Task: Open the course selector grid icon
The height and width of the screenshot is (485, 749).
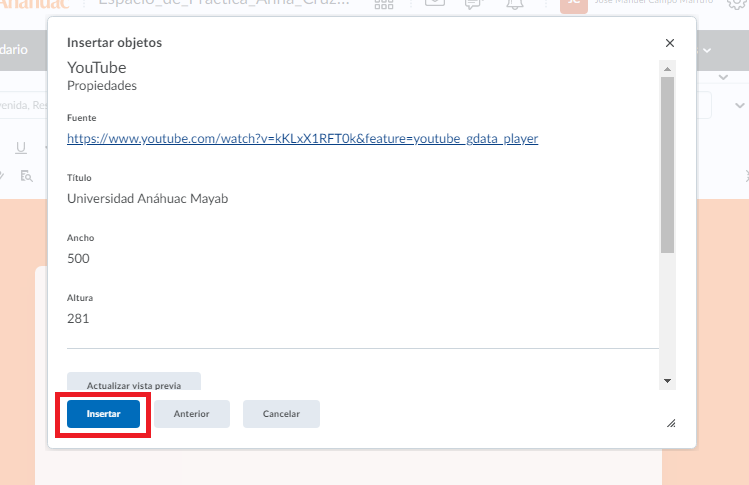Action: click(383, 4)
